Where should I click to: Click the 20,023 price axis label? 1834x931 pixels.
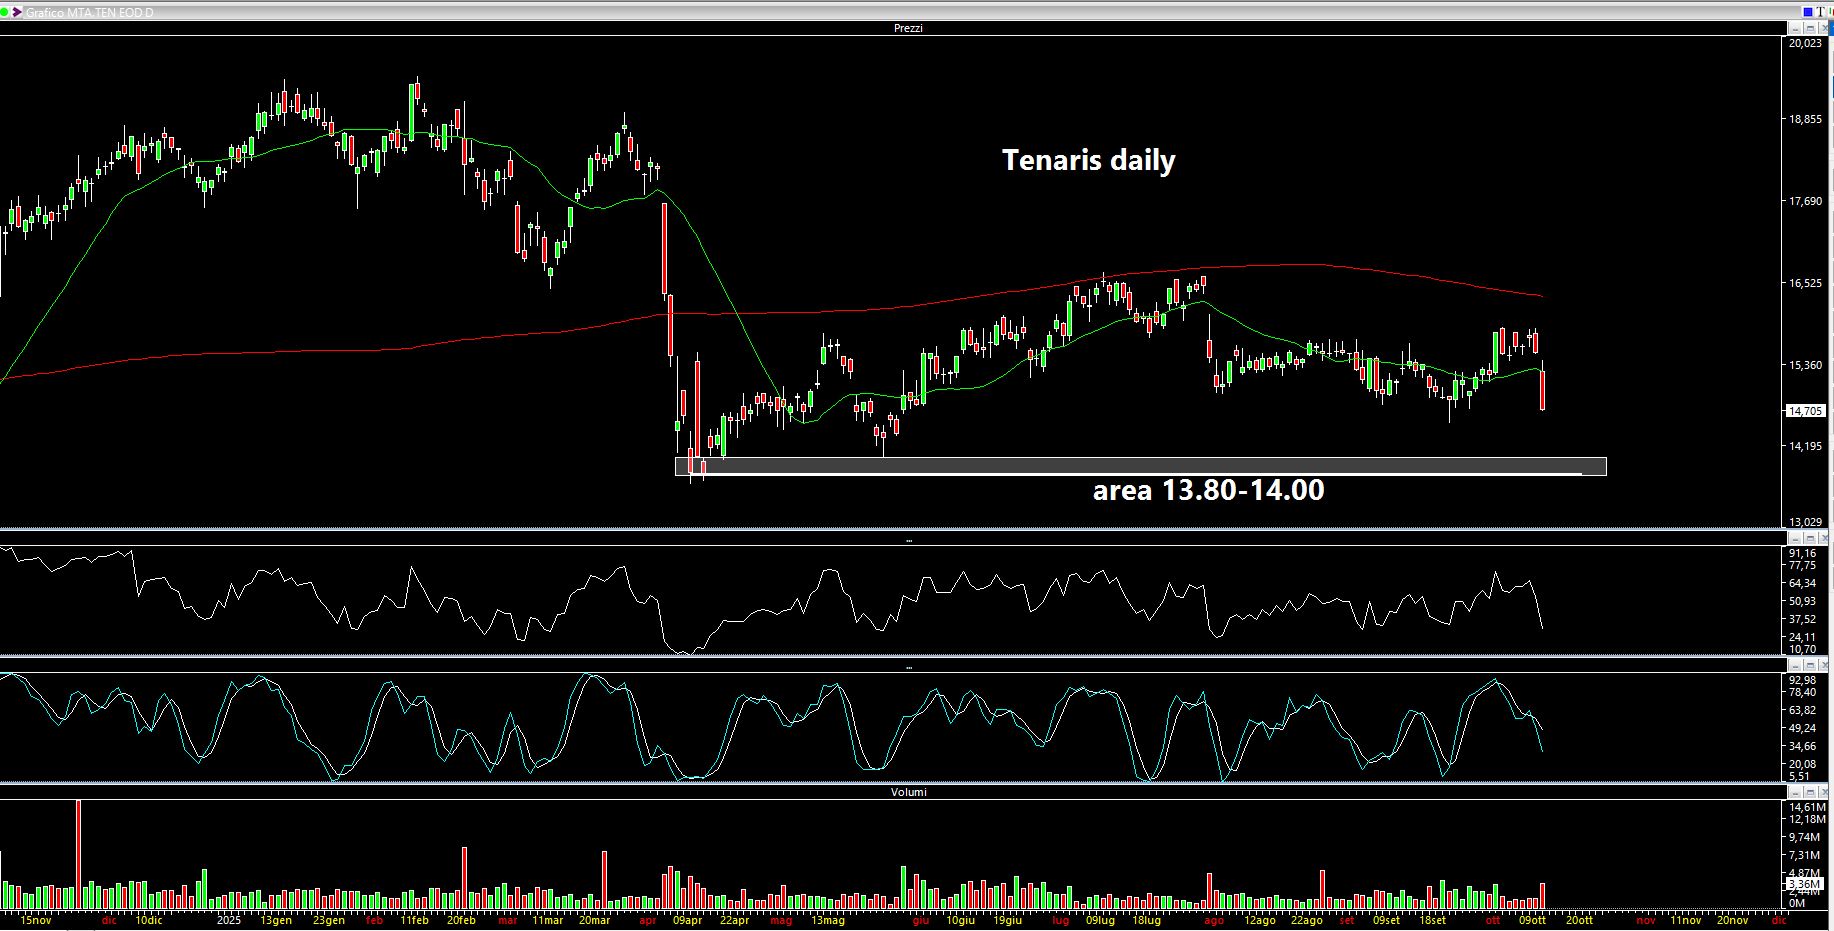1805,44
